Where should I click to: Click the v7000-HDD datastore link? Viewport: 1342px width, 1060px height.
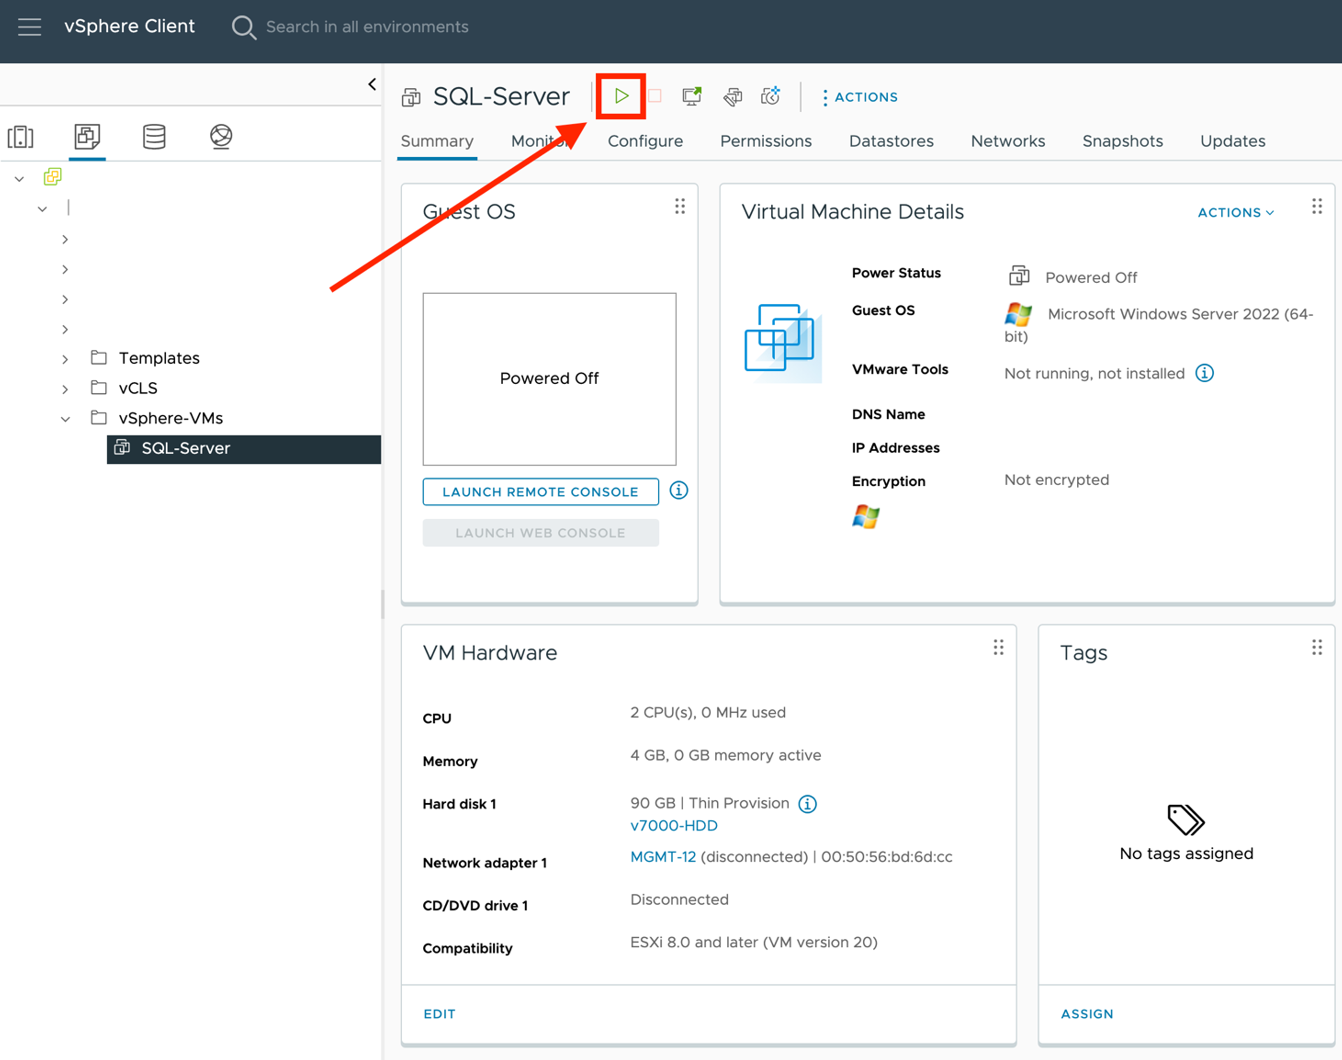(x=673, y=826)
